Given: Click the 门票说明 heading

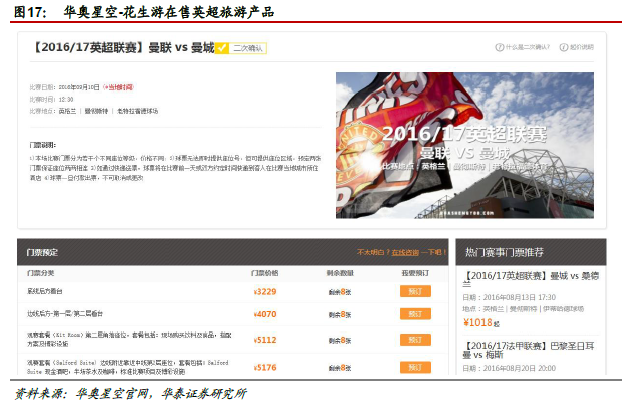Looking at the screenshot, I should pyautogui.click(x=43, y=145).
